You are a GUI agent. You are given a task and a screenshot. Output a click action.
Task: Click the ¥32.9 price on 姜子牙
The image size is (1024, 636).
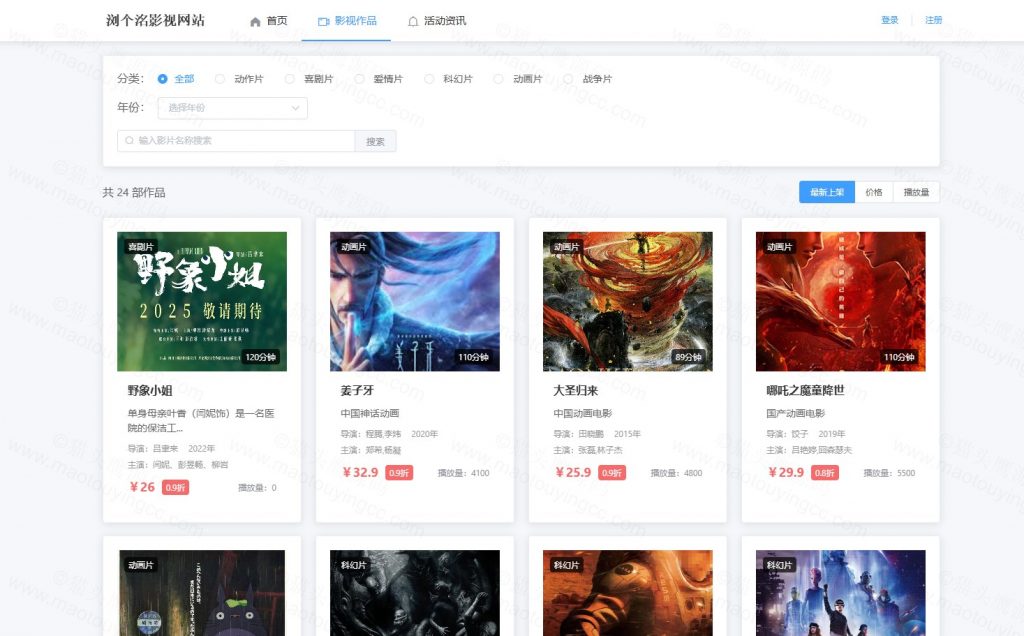point(360,472)
